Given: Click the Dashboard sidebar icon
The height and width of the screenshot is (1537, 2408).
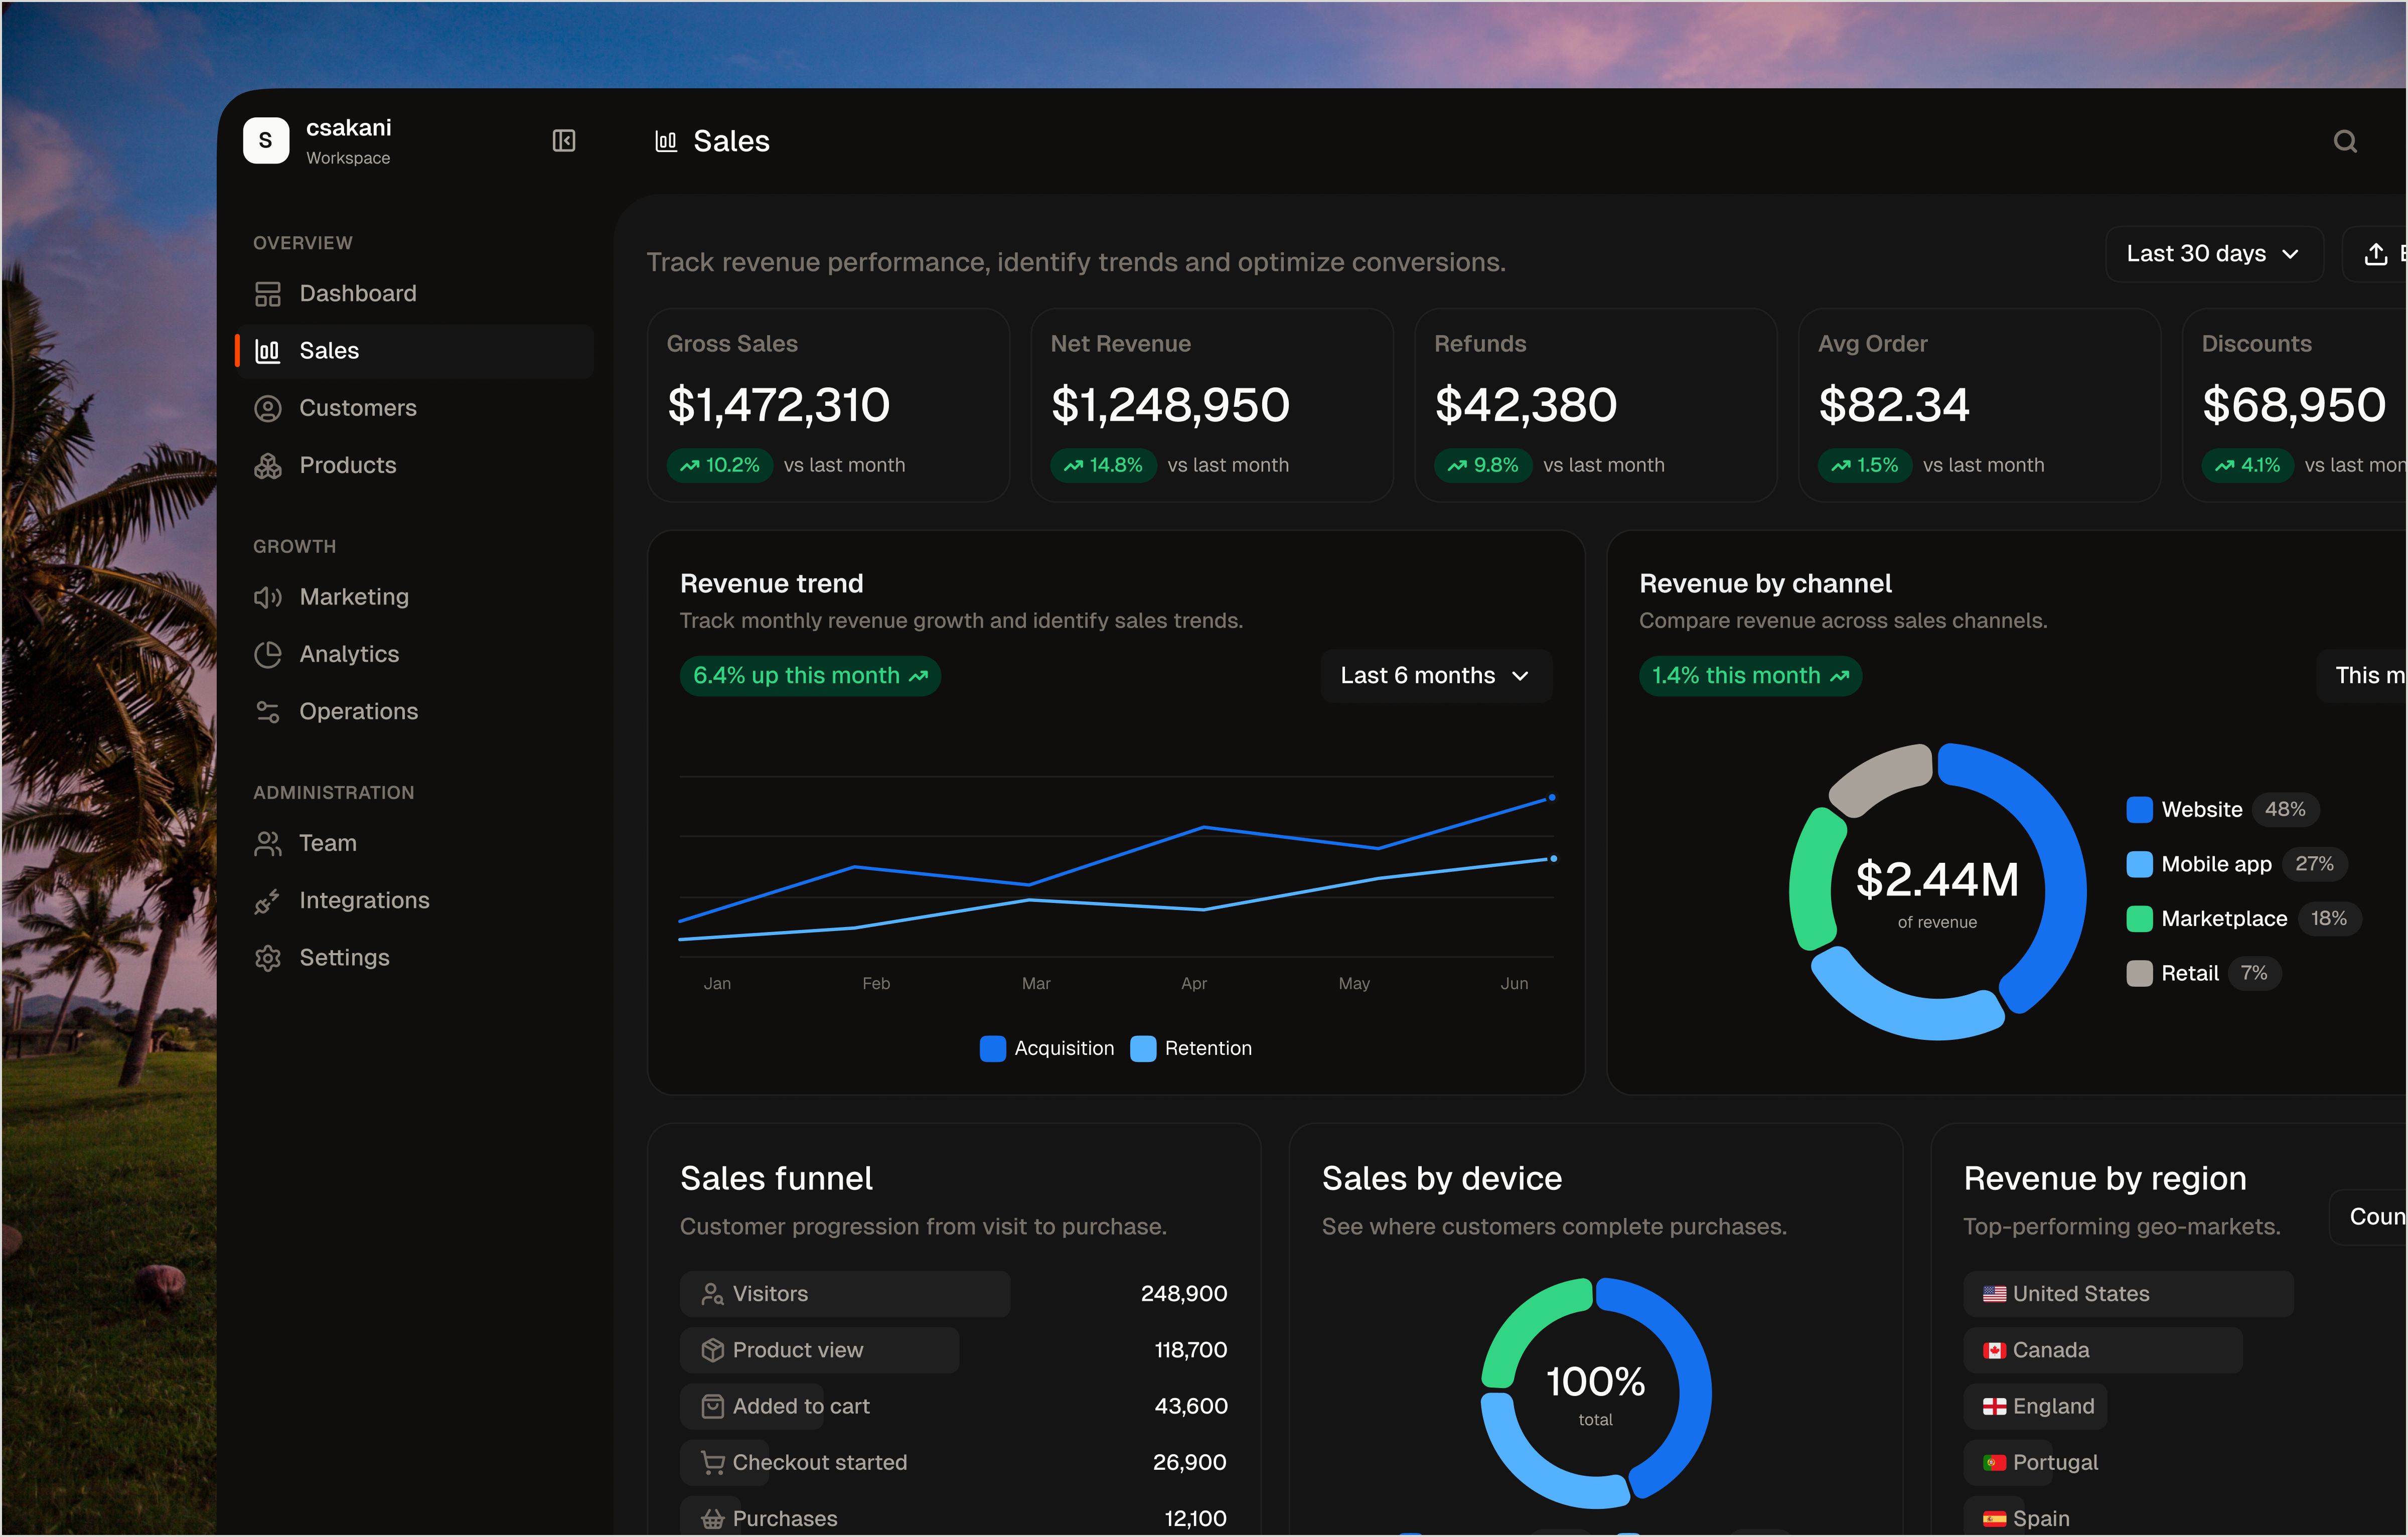Looking at the screenshot, I should 268,294.
